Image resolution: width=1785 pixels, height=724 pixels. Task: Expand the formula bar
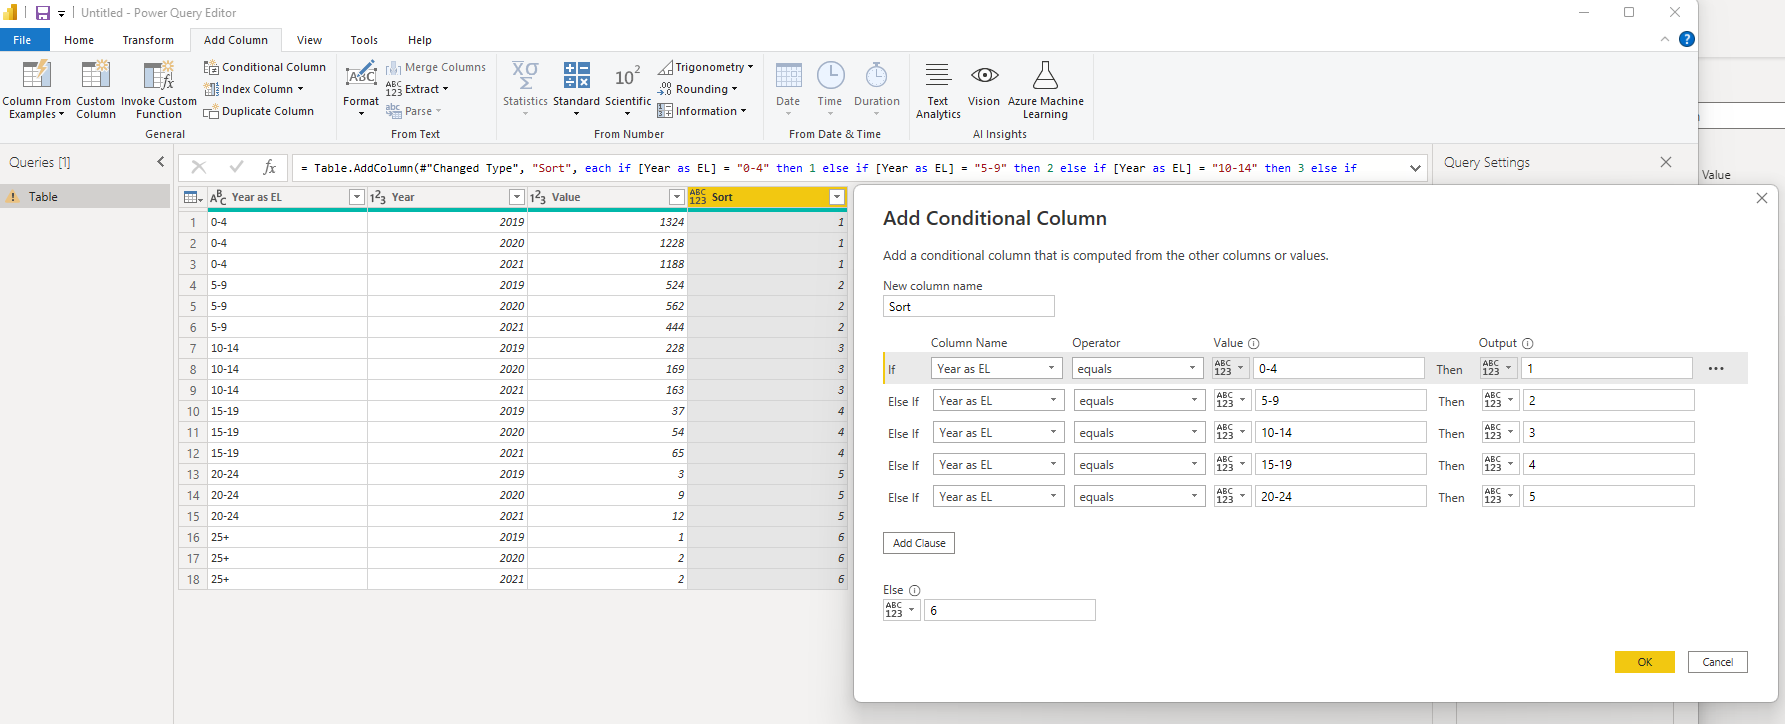pos(1415,168)
